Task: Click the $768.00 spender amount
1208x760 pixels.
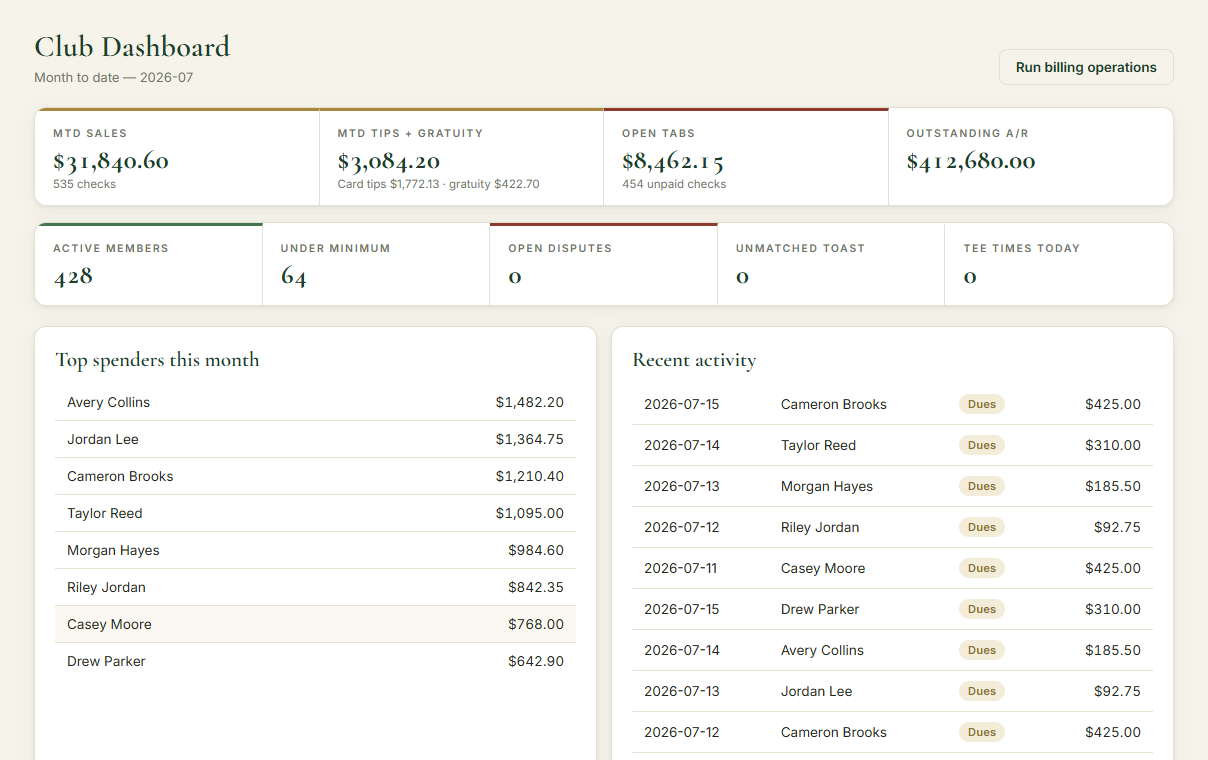Action: coord(536,624)
